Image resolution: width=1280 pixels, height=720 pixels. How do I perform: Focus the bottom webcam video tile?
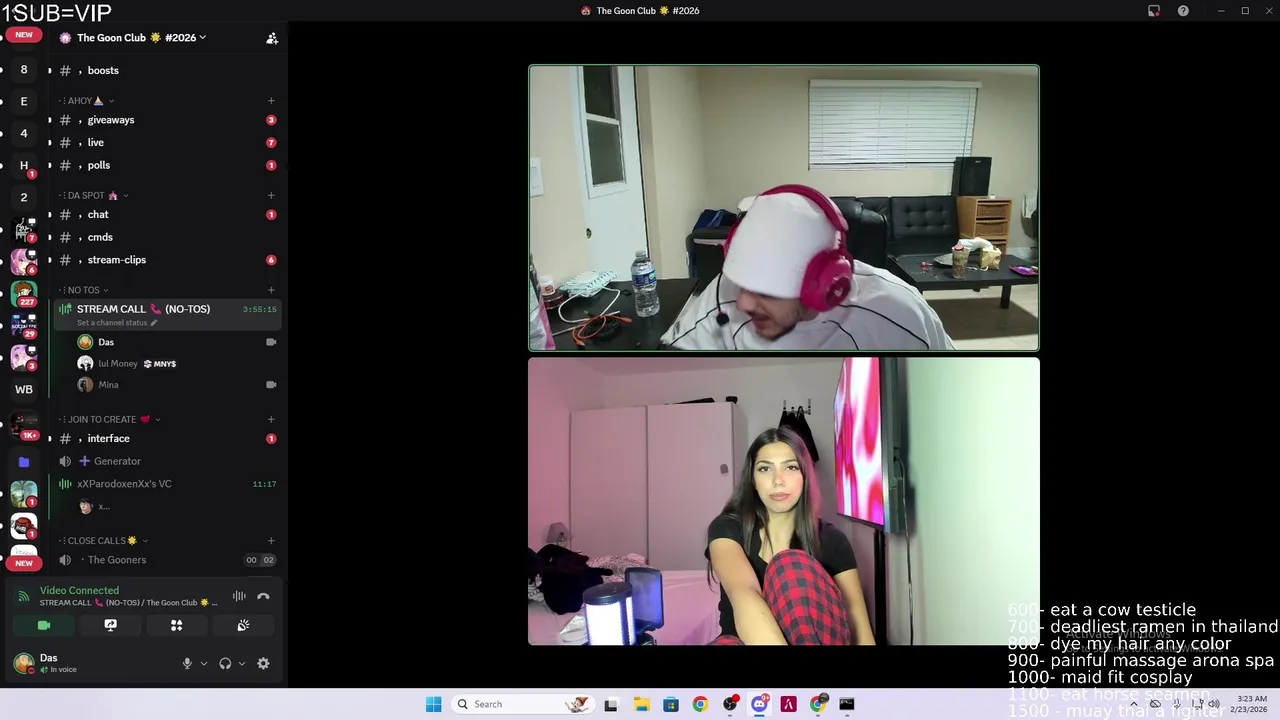coord(784,502)
